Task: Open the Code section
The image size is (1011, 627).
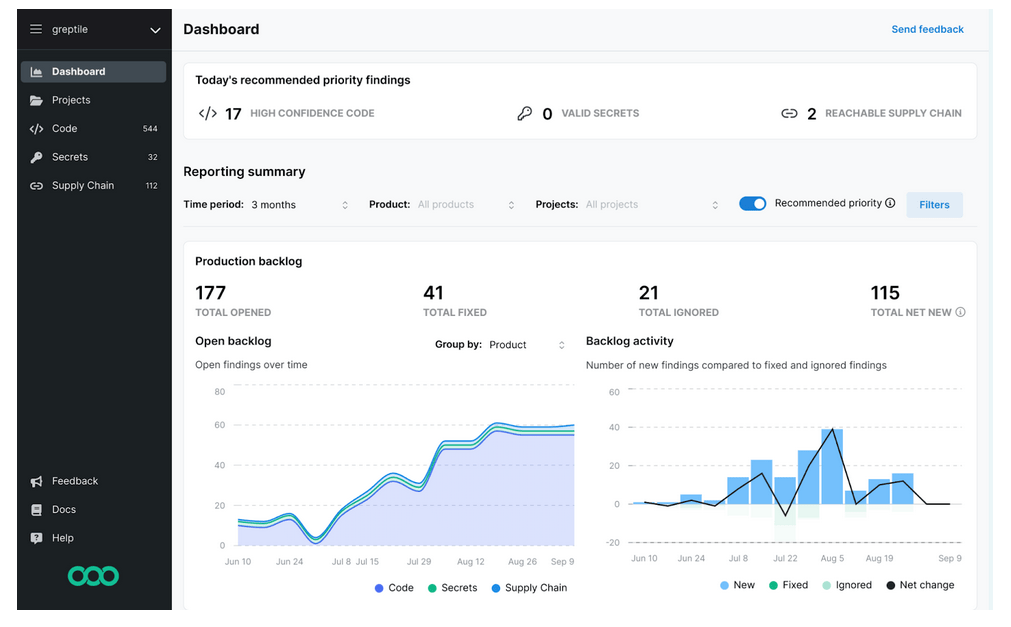Action: click(93, 128)
